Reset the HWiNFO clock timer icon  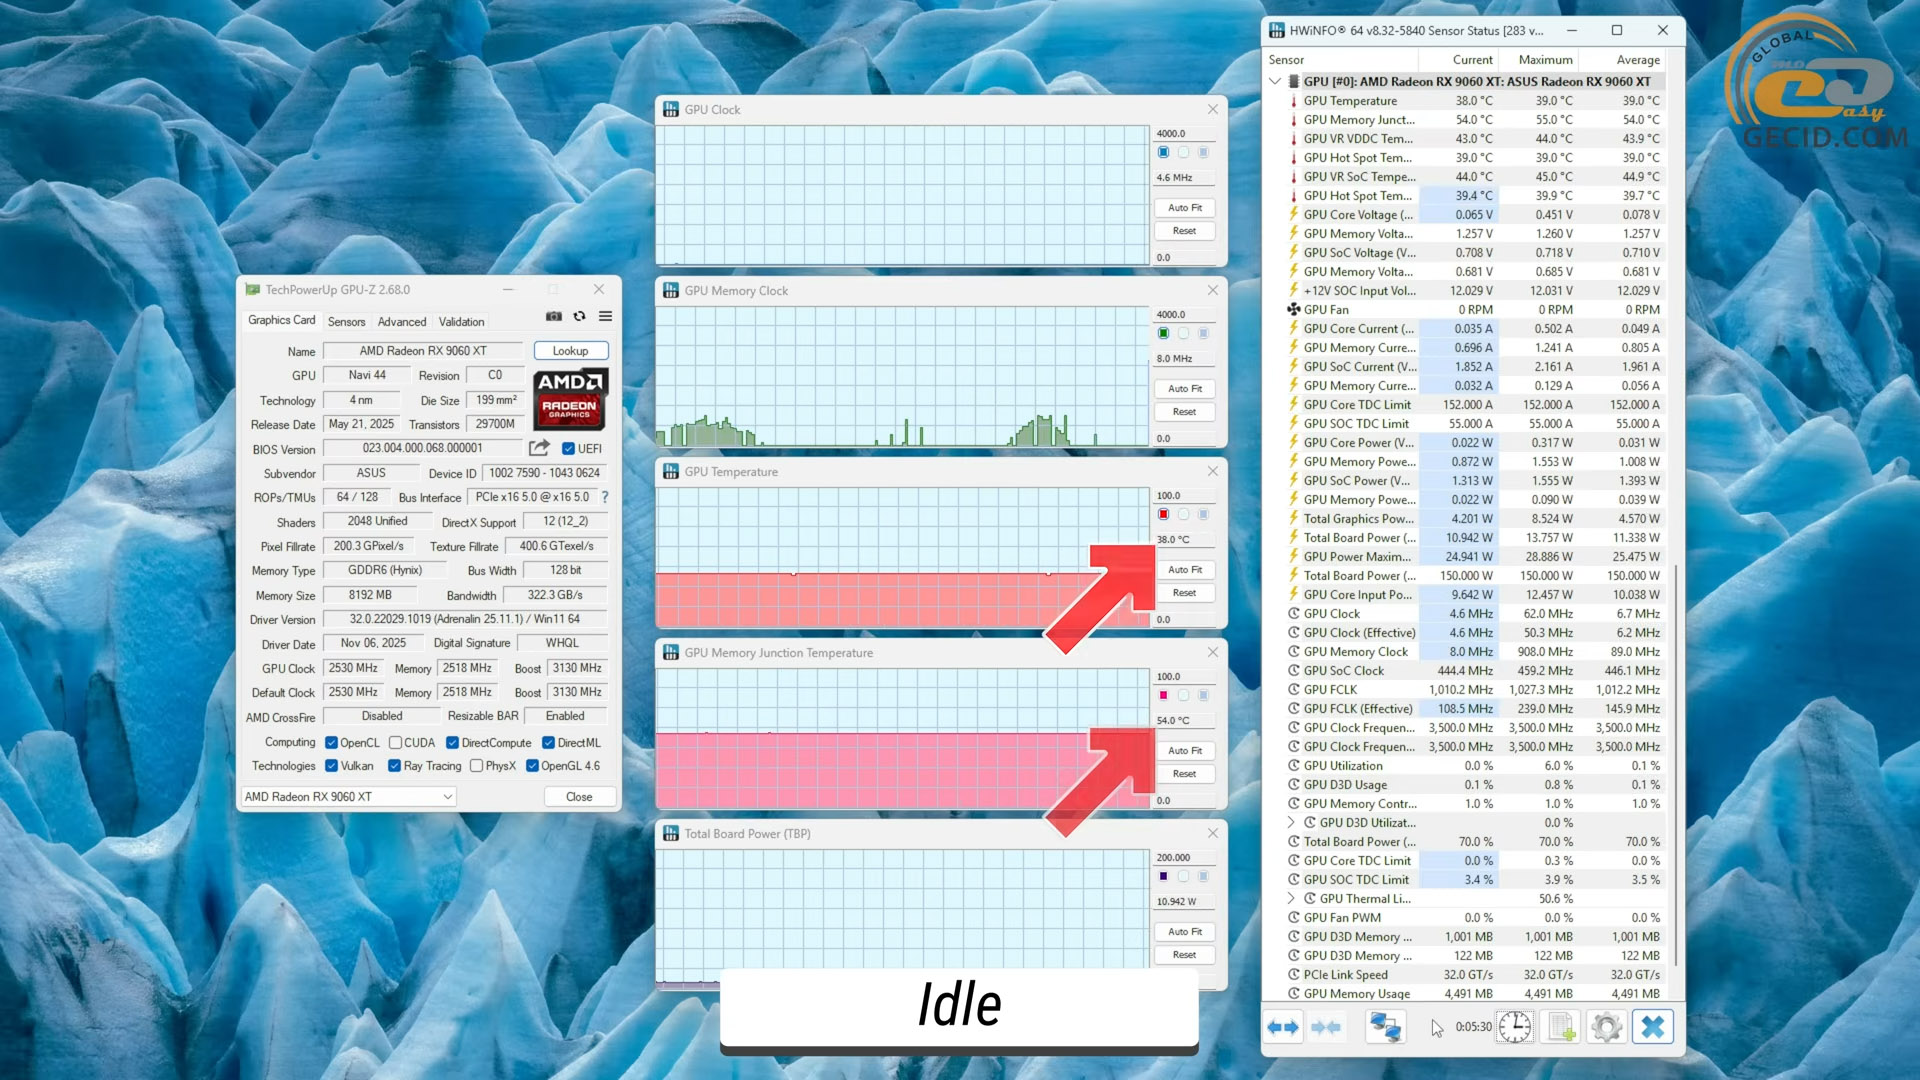click(x=1514, y=1027)
